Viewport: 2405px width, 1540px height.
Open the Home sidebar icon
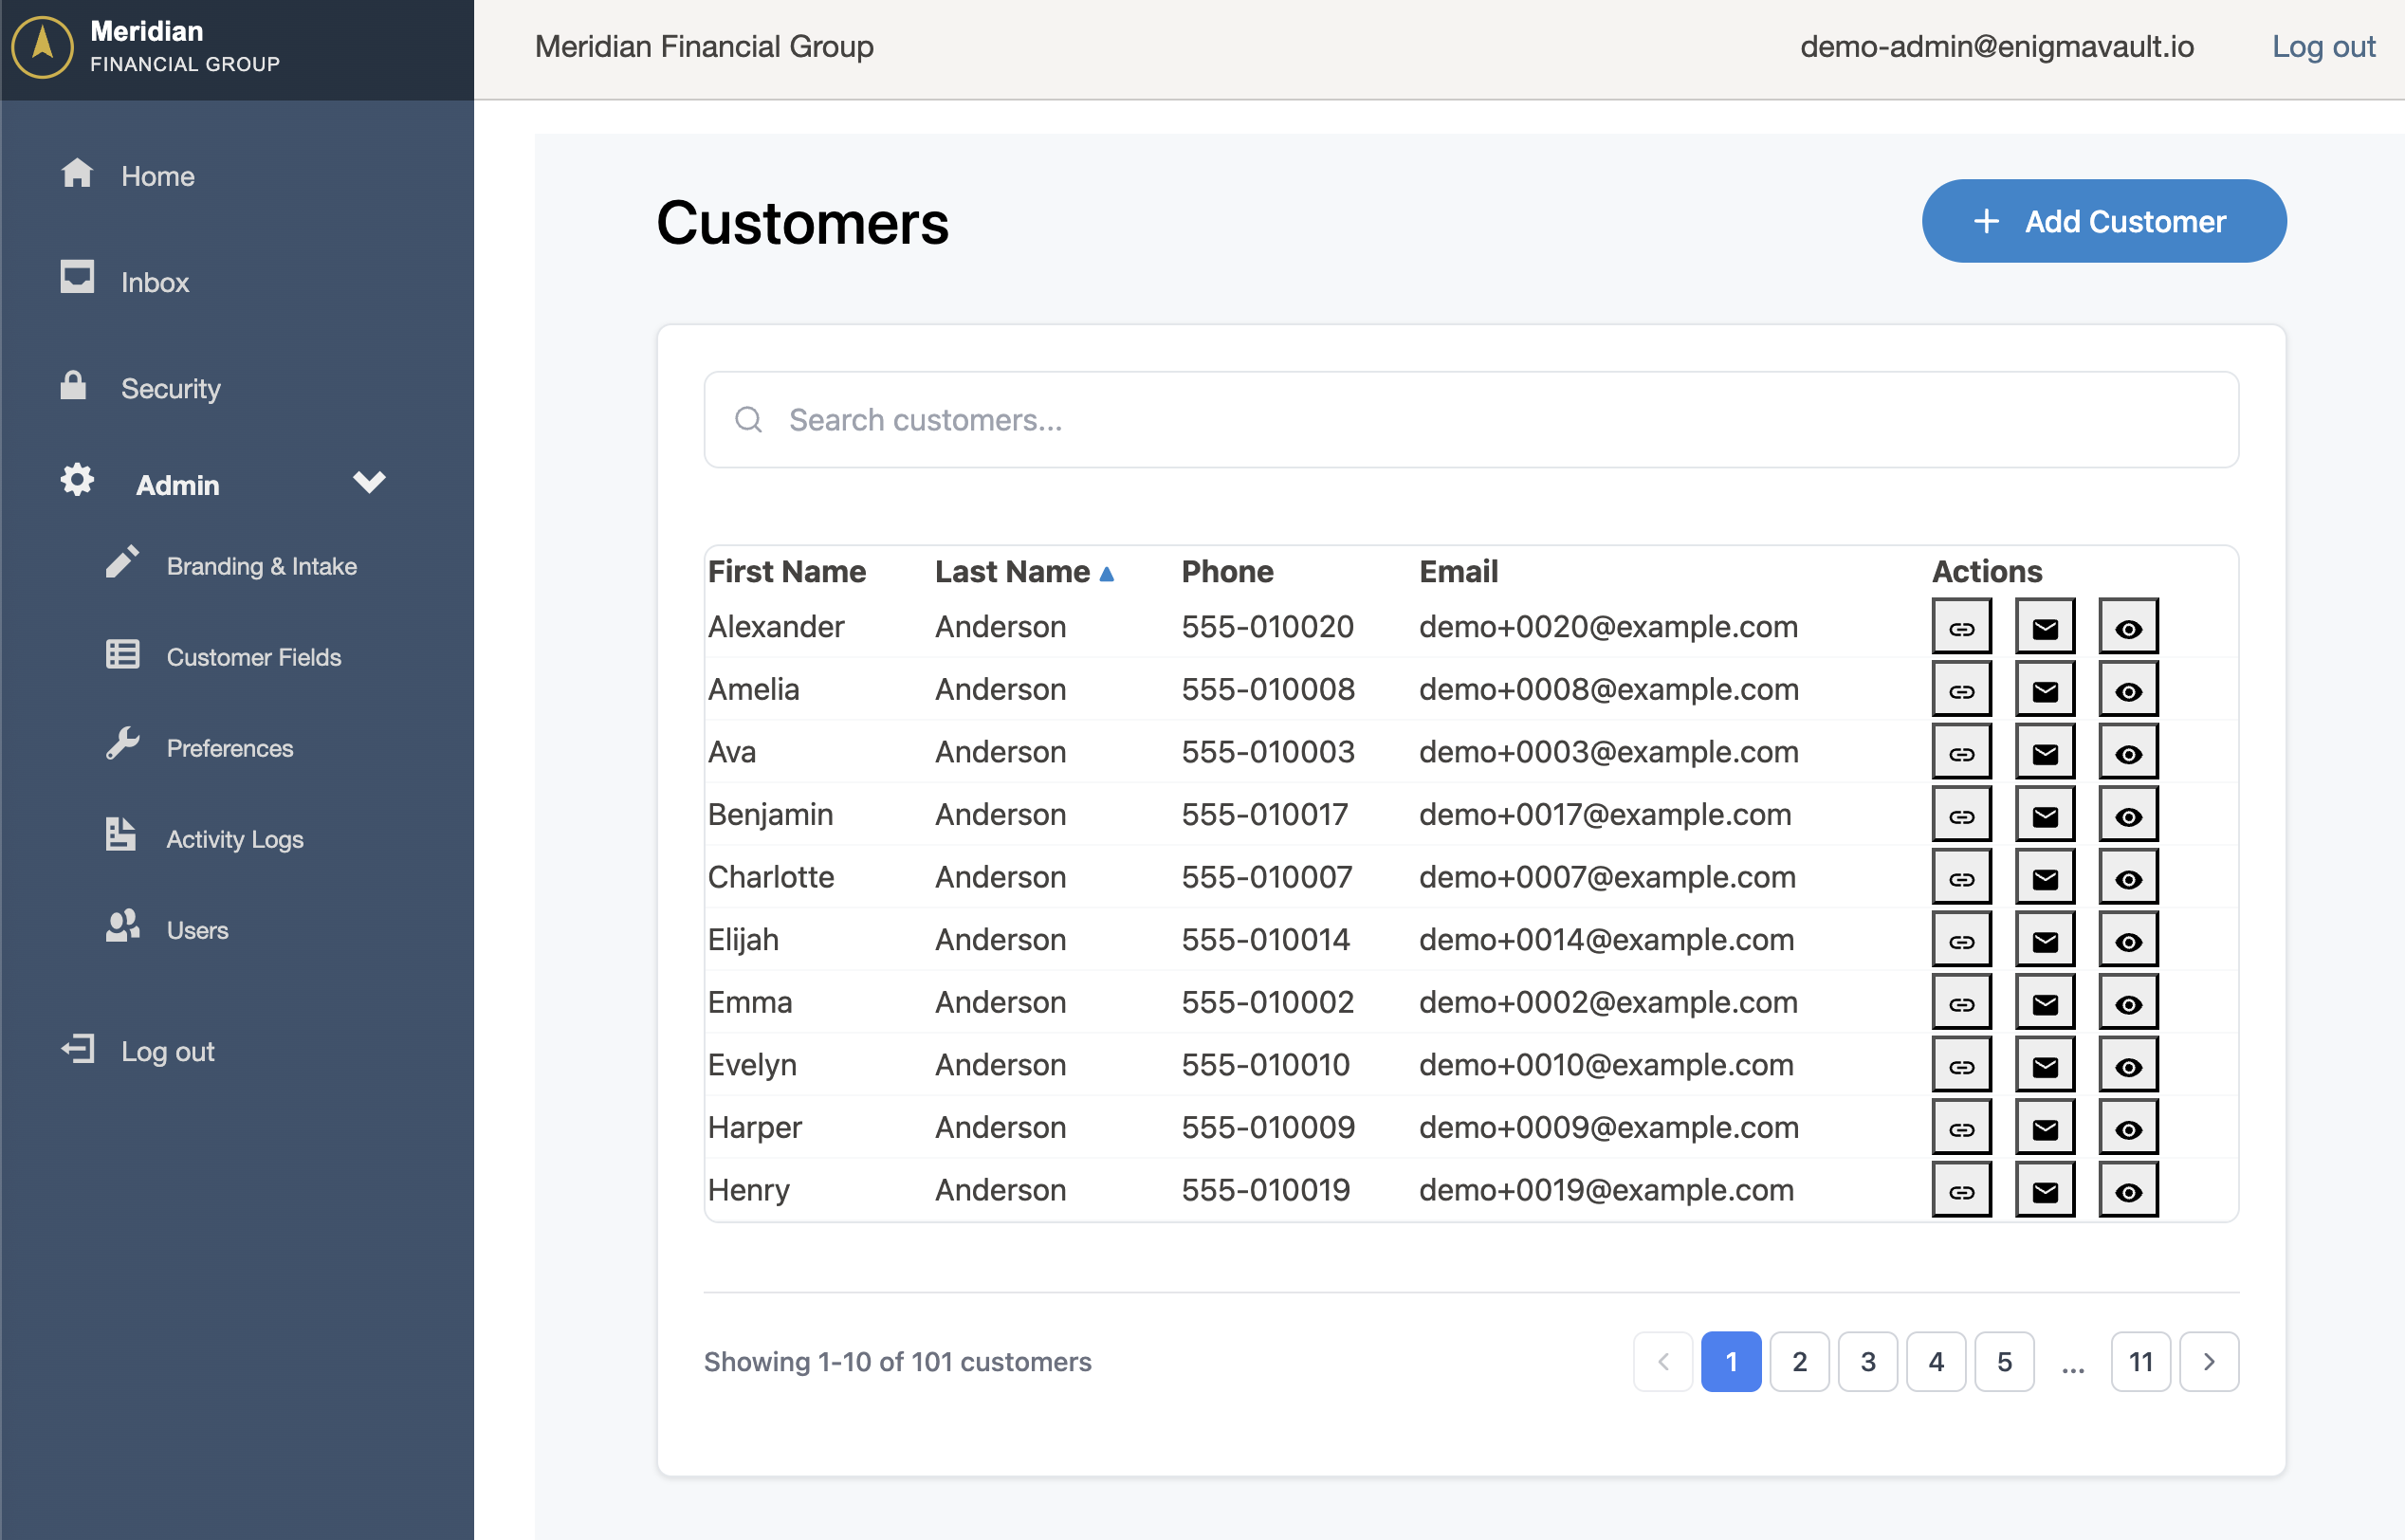(78, 175)
